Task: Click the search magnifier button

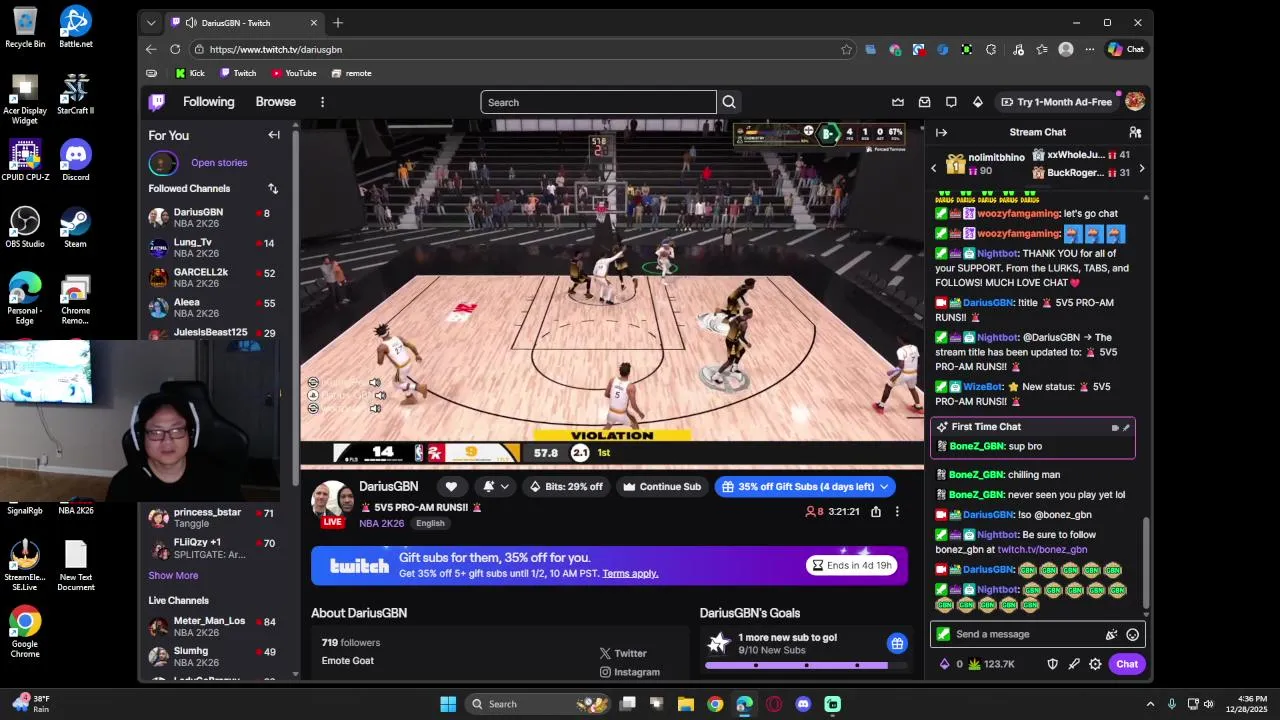Action: [x=729, y=102]
